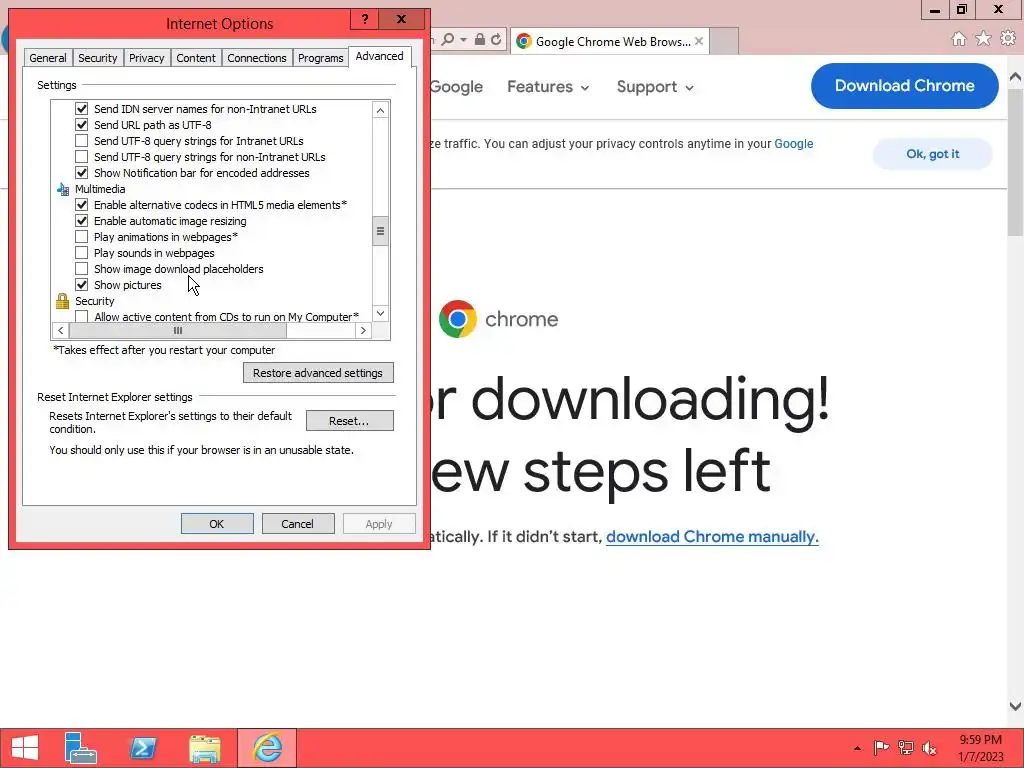Toggle Enable alternative codecs in HTML5 media
1024x768 pixels.
tap(82, 205)
